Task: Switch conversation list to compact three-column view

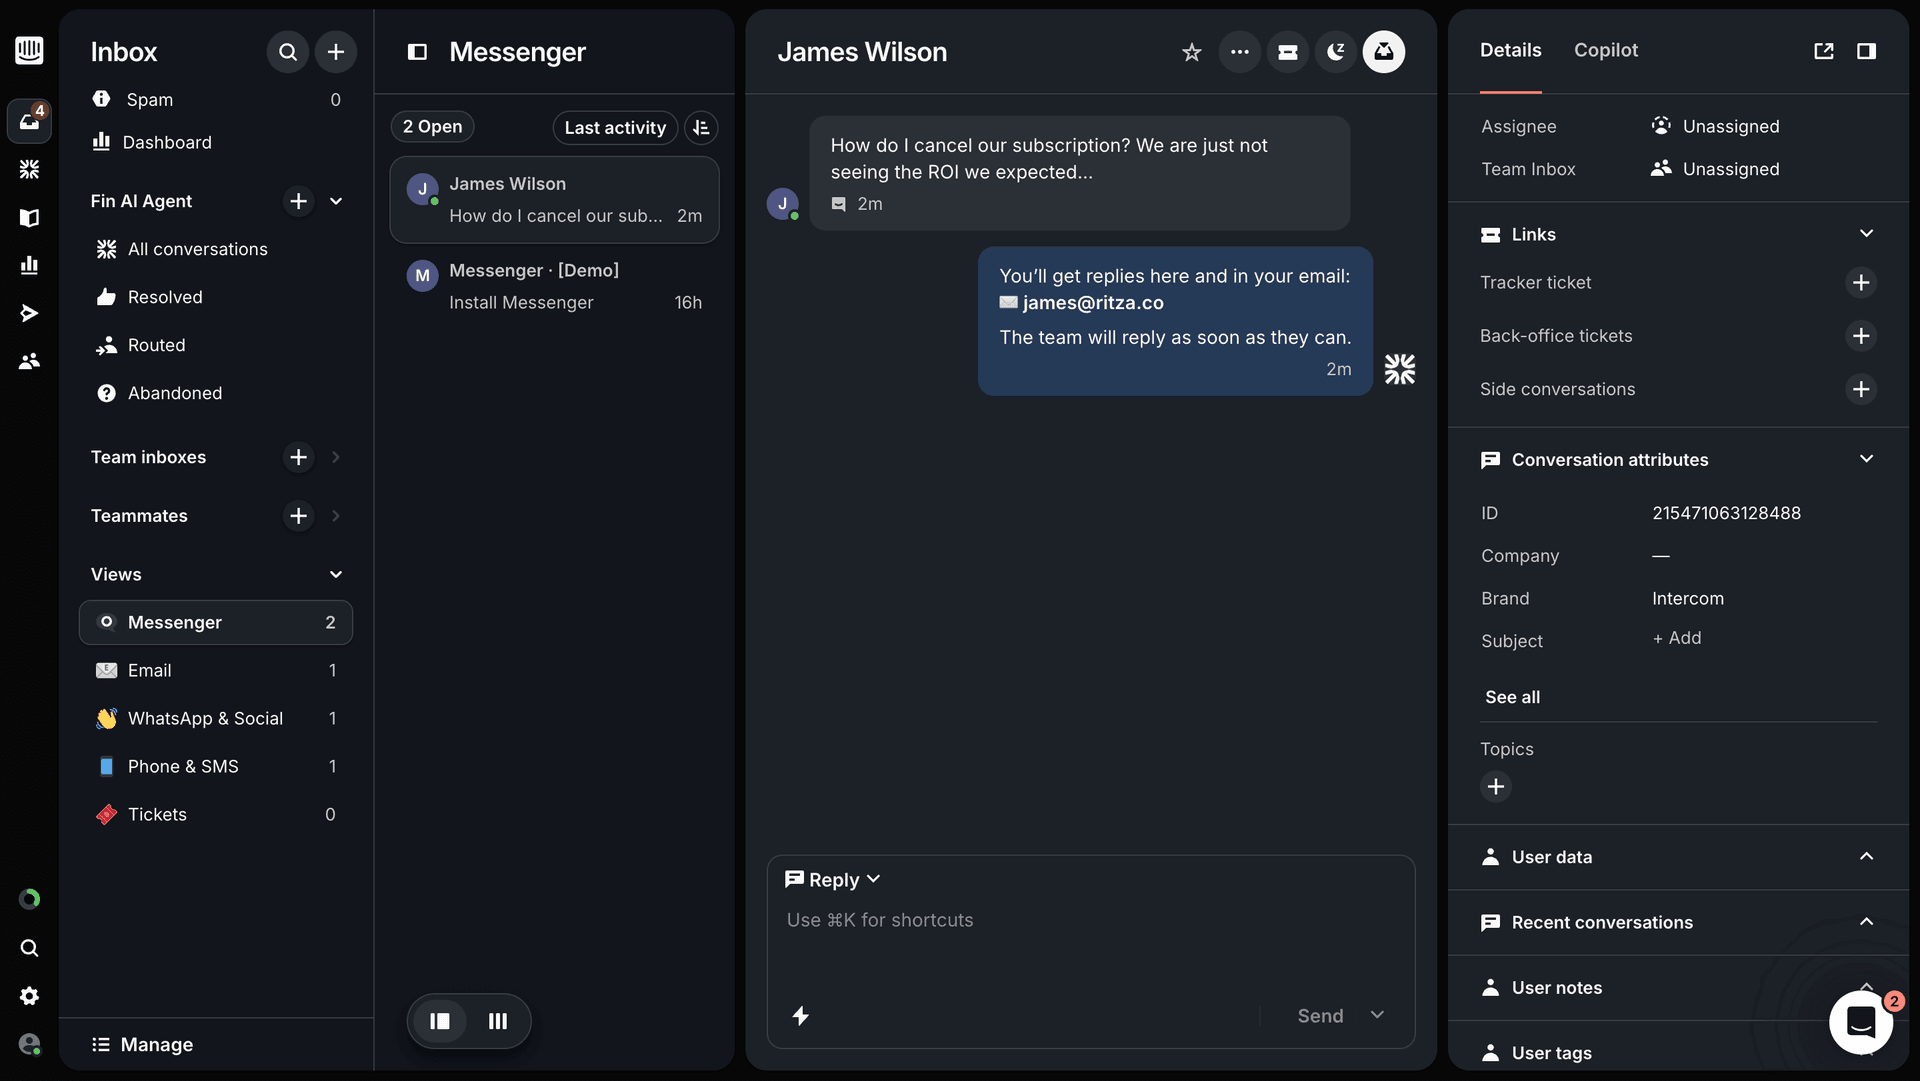Action: click(x=497, y=1020)
